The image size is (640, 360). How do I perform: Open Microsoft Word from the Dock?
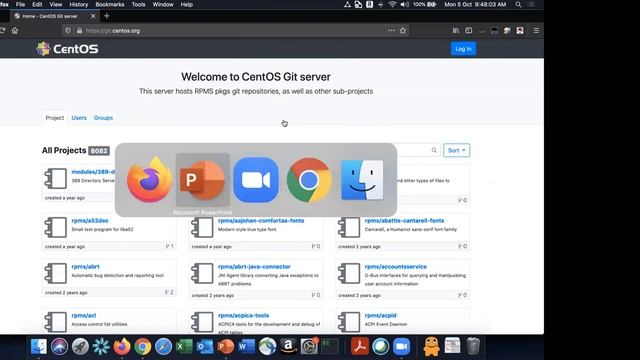[247, 347]
